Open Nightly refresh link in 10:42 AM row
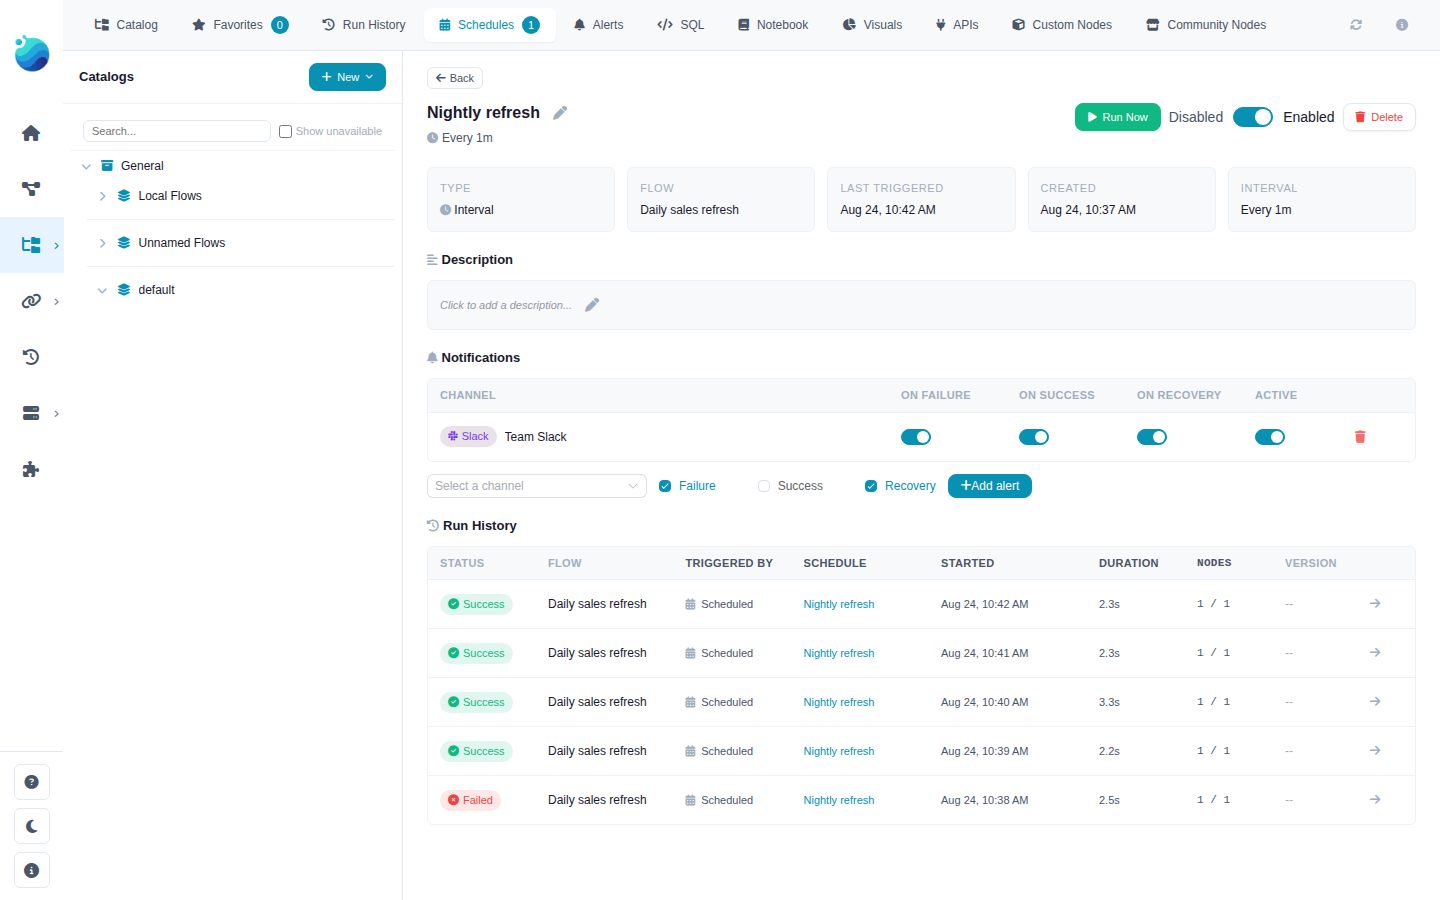 (x=839, y=604)
